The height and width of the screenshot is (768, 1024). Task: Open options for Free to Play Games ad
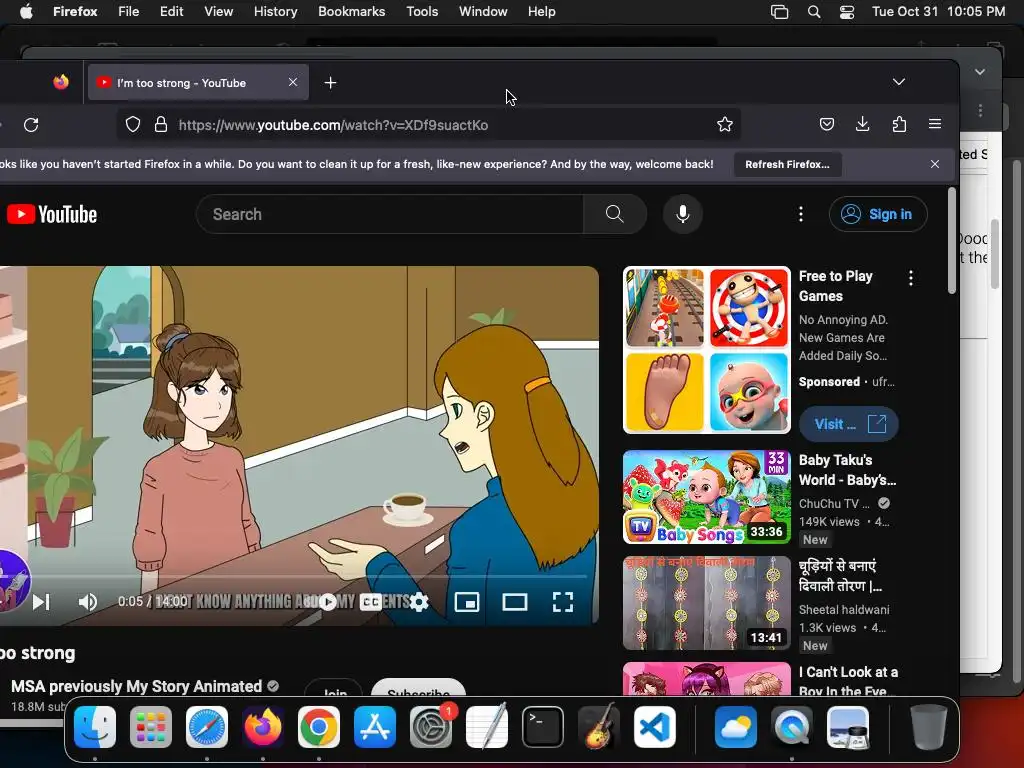pyautogui.click(x=910, y=278)
